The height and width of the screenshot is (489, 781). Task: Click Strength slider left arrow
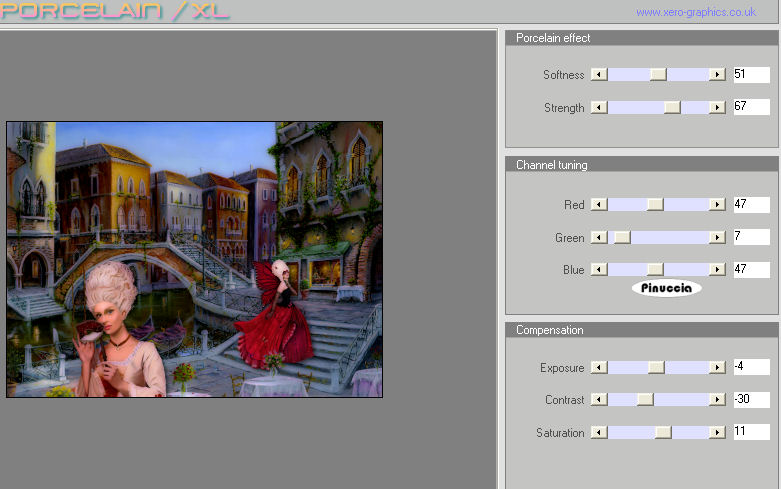tap(599, 107)
